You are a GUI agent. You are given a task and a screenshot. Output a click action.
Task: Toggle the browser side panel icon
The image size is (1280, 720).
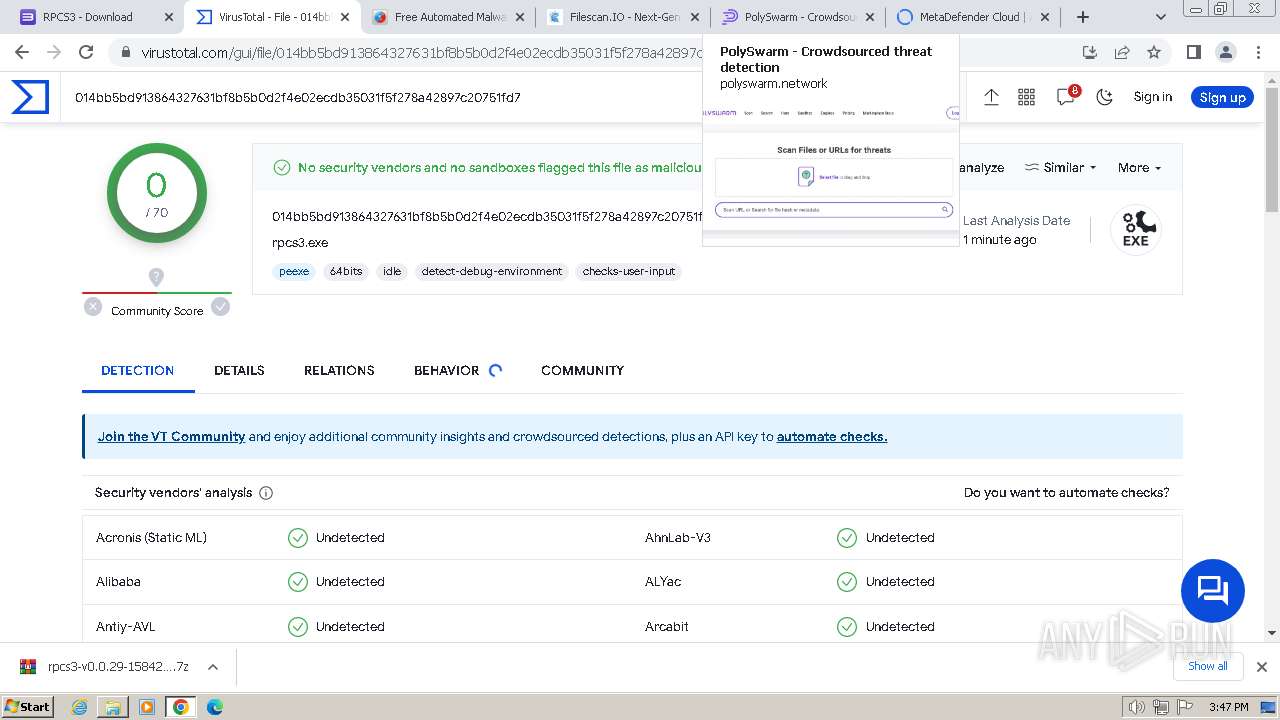coord(1193,52)
